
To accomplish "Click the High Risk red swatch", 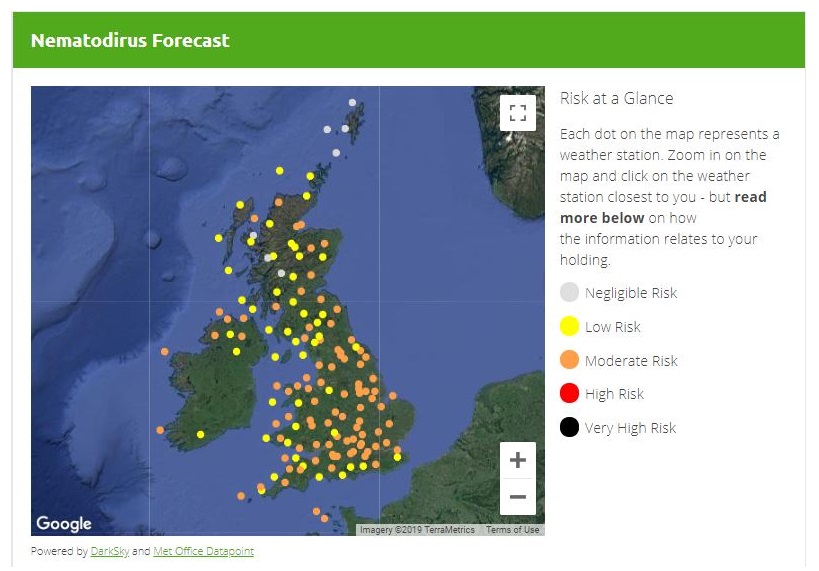I will [569, 393].
